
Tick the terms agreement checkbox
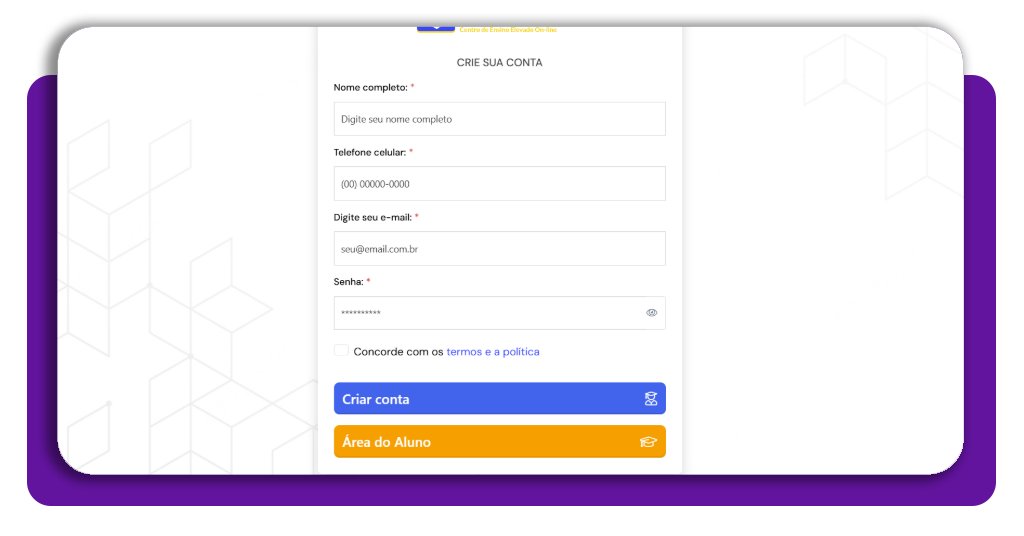click(x=341, y=351)
